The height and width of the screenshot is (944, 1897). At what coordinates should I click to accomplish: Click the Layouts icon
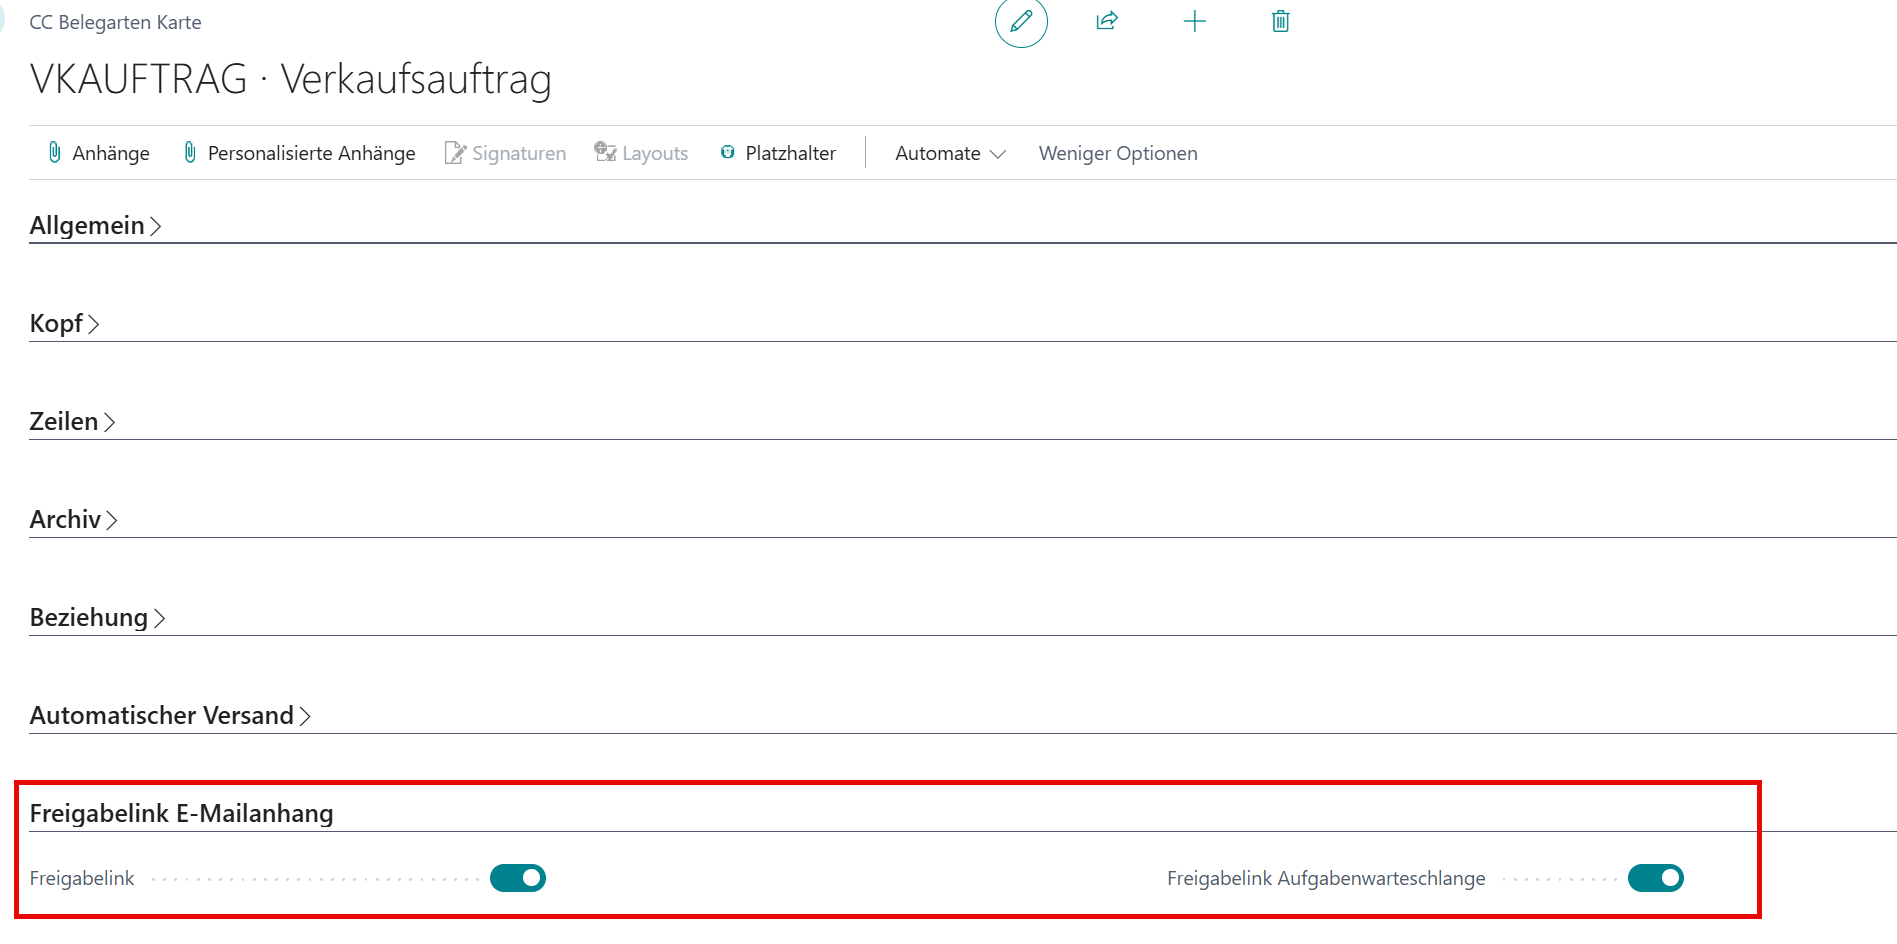(604, 152)
